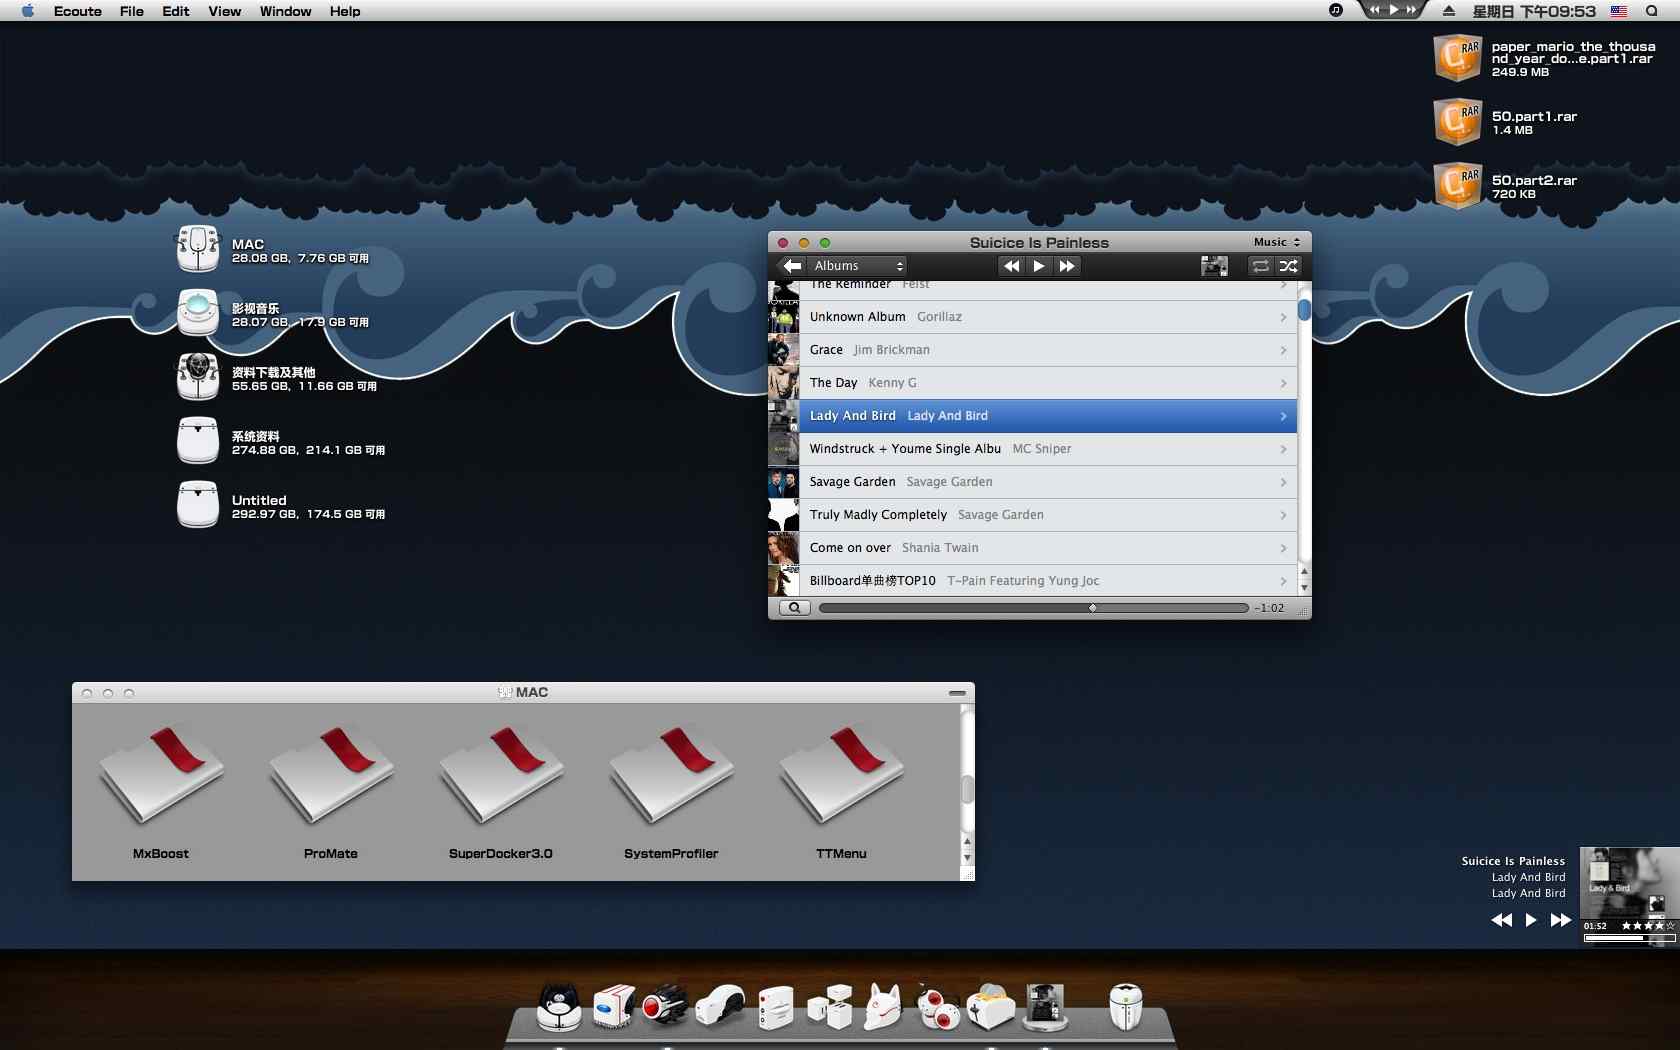The height and width of the screenshot is (1050, 1680).
Task: Select the MxBoost folder in MAC window
Action: tap(161, 775)
